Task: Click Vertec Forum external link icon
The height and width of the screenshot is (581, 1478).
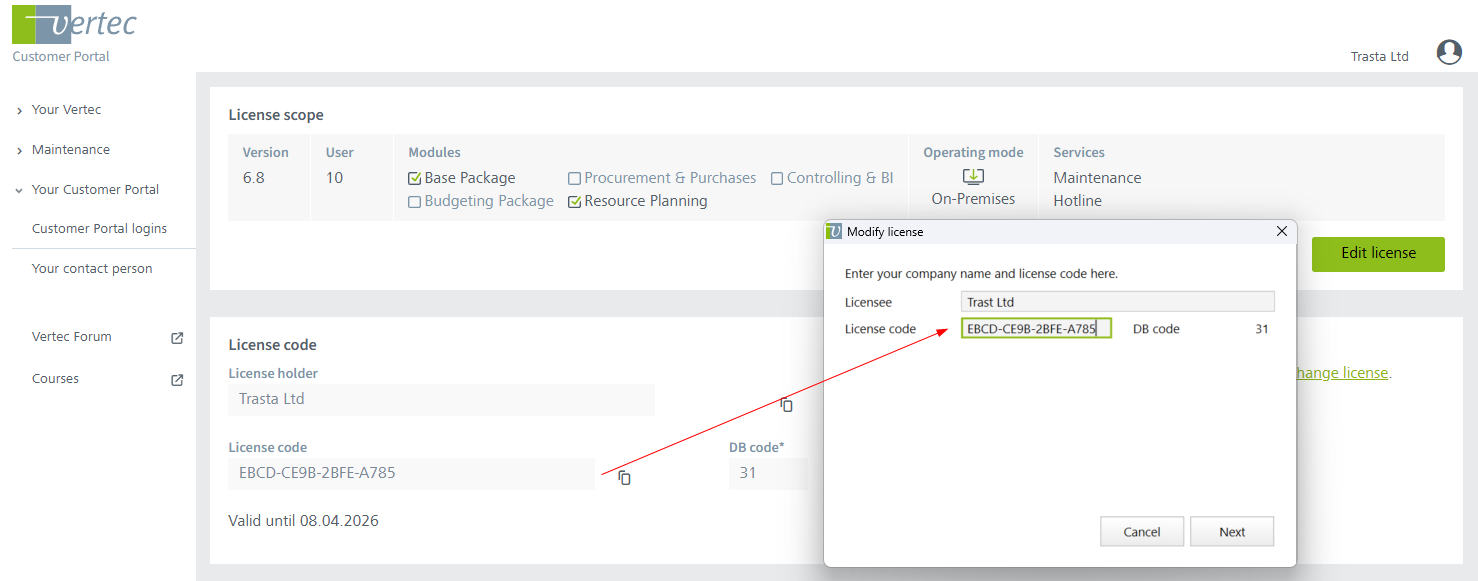Action: click(x=177, y=338)
